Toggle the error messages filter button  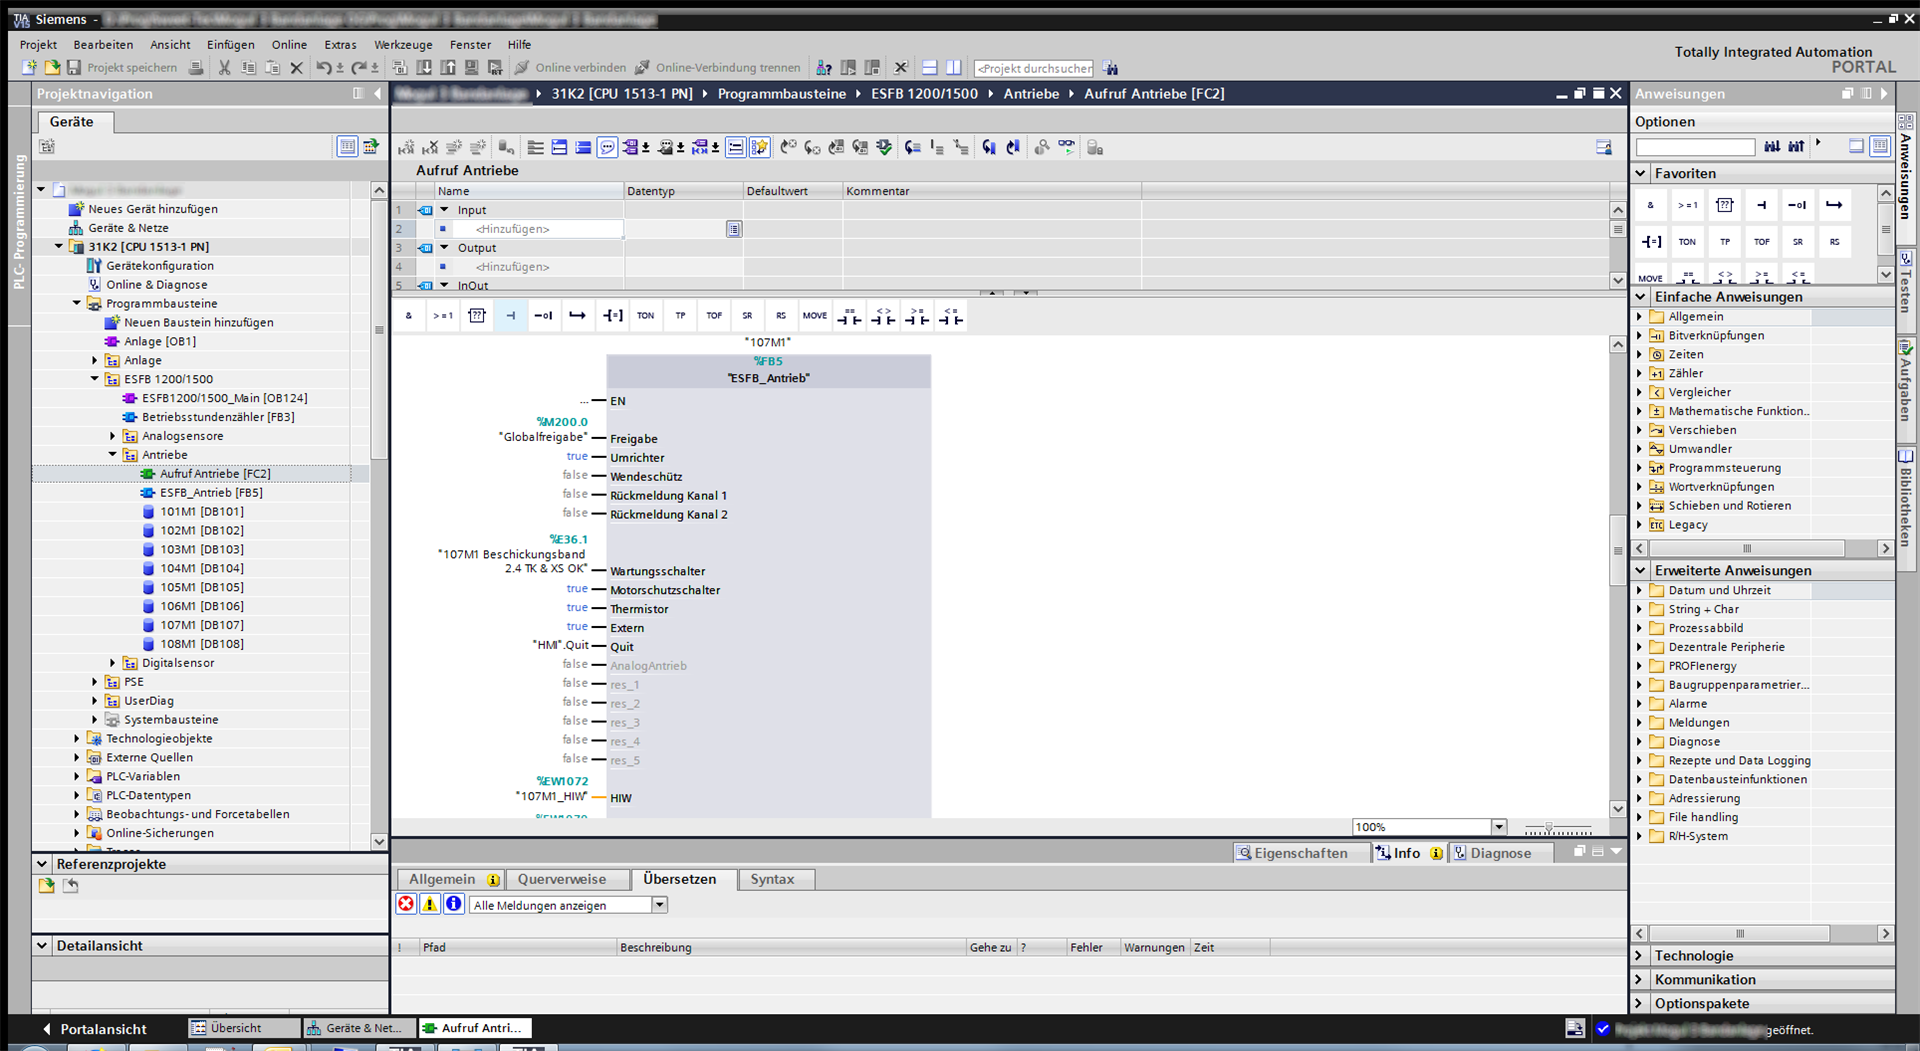coord(406,904)
